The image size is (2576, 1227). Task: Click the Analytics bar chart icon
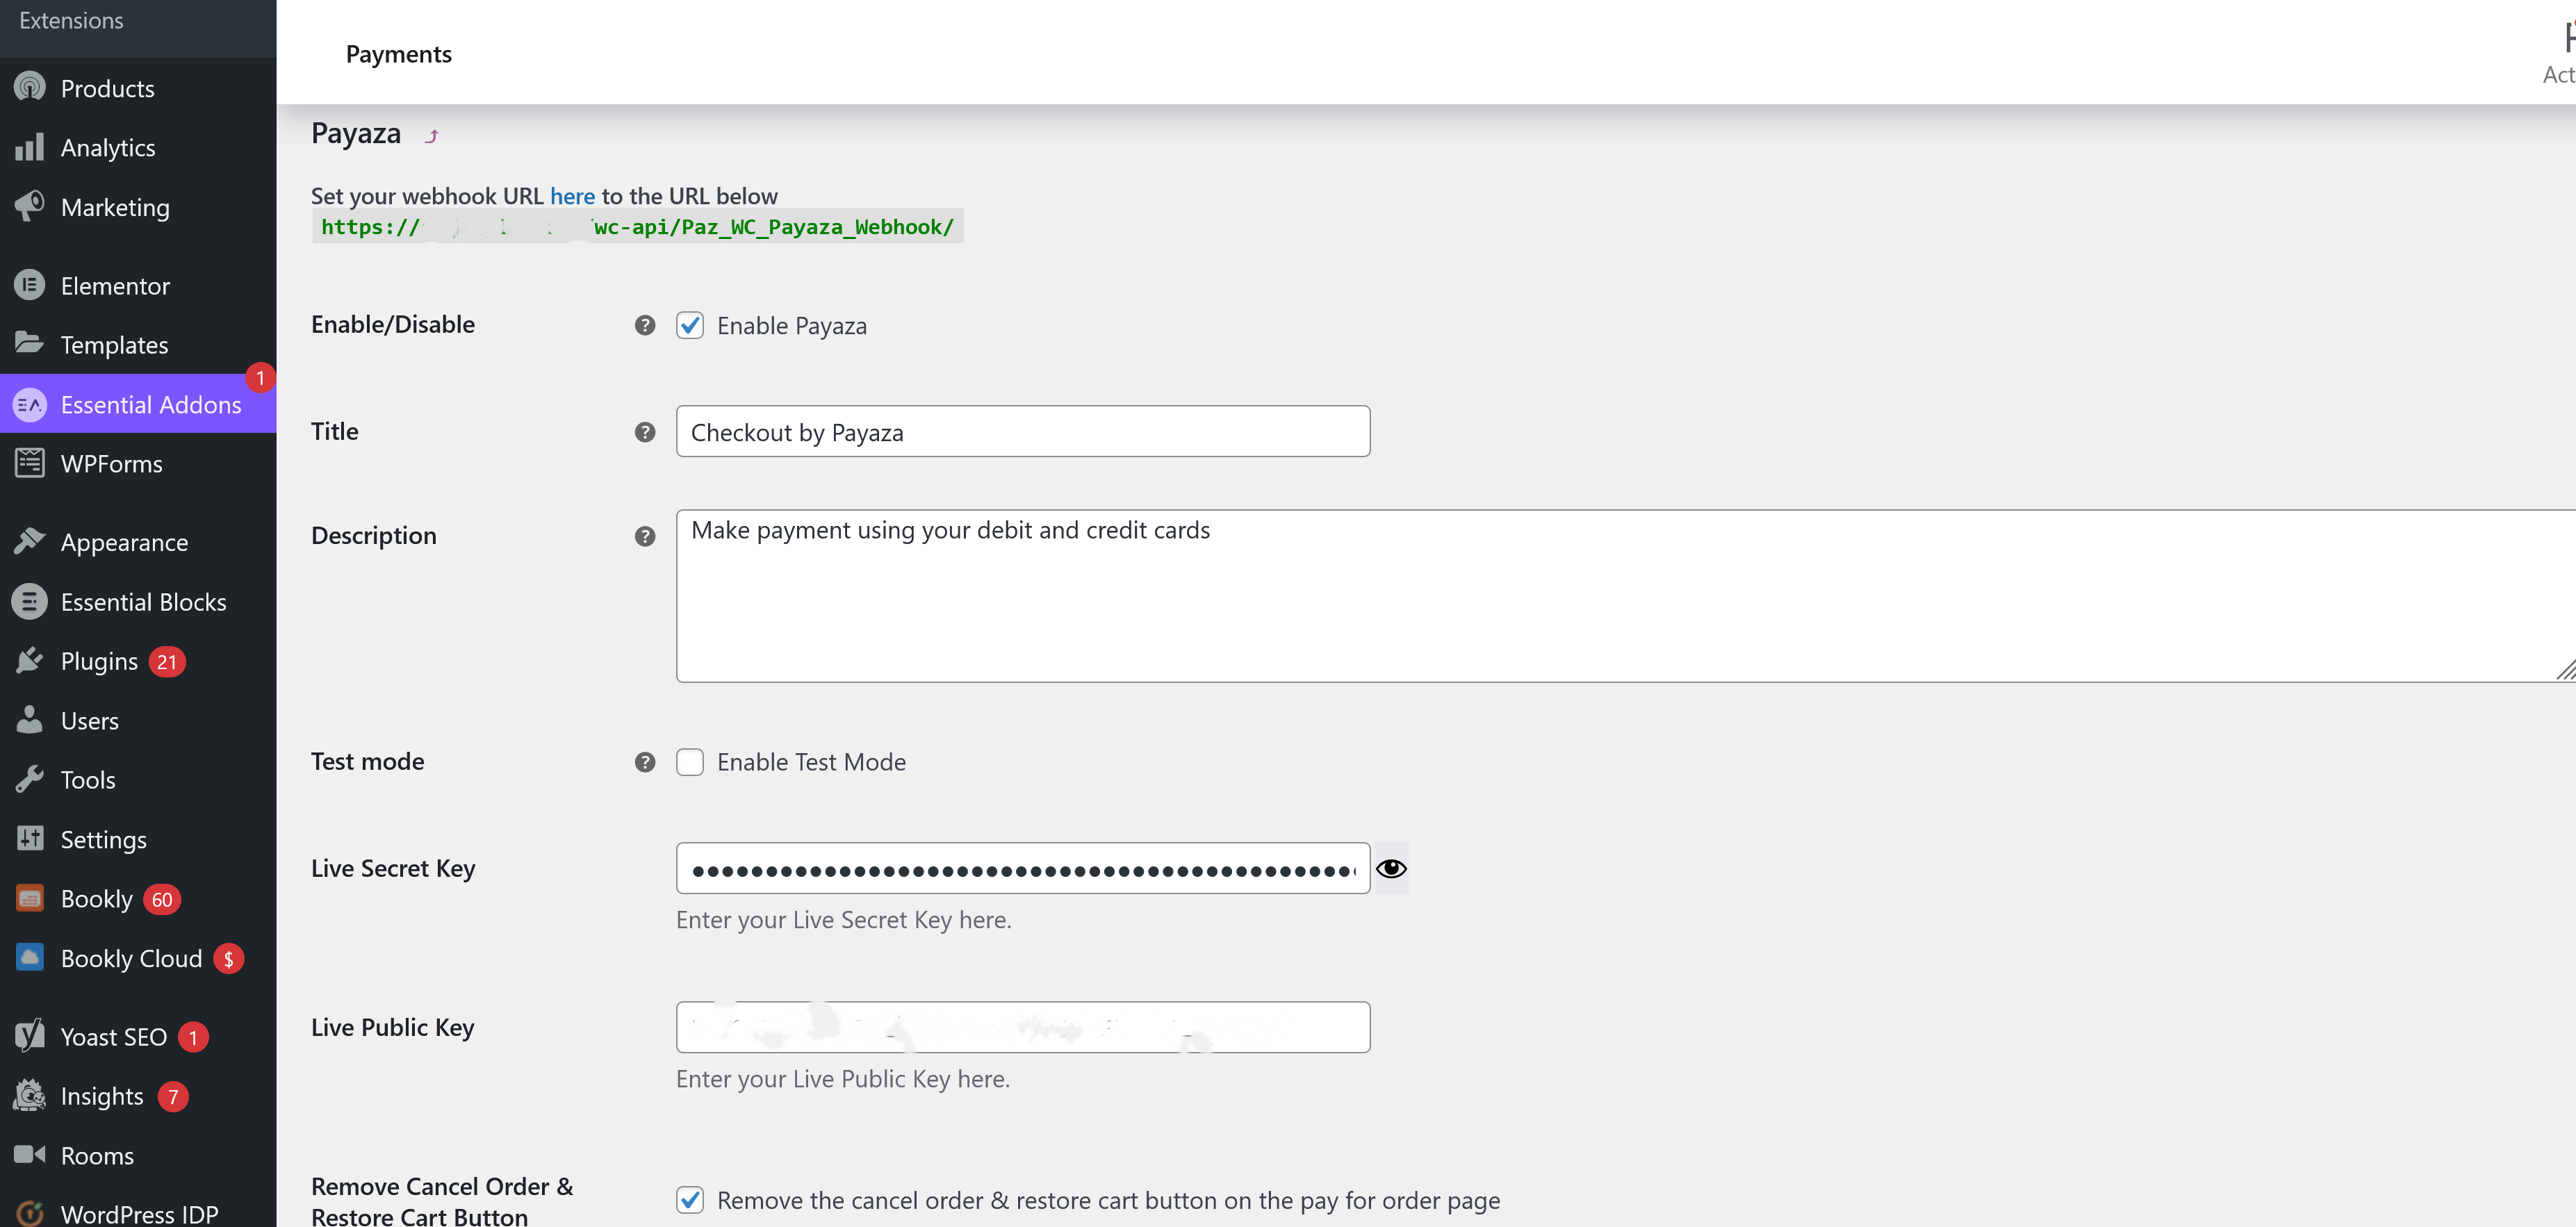[x=30, y=147]
